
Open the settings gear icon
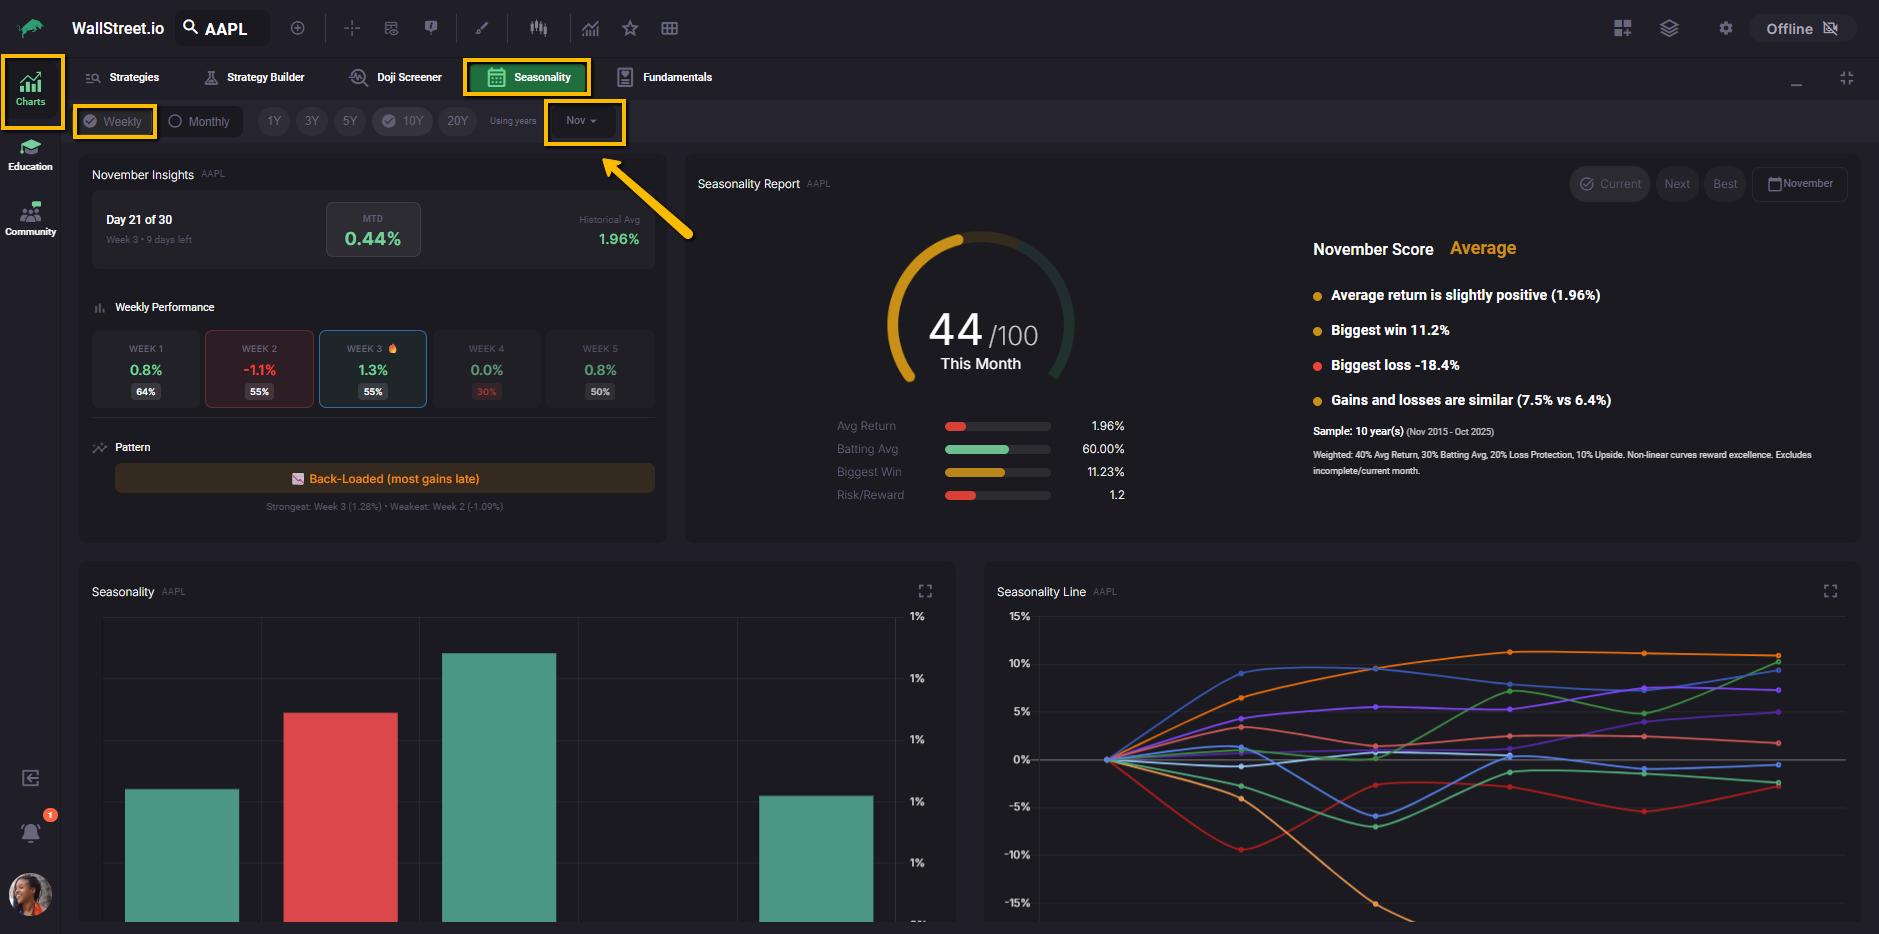coord(1725,28)
